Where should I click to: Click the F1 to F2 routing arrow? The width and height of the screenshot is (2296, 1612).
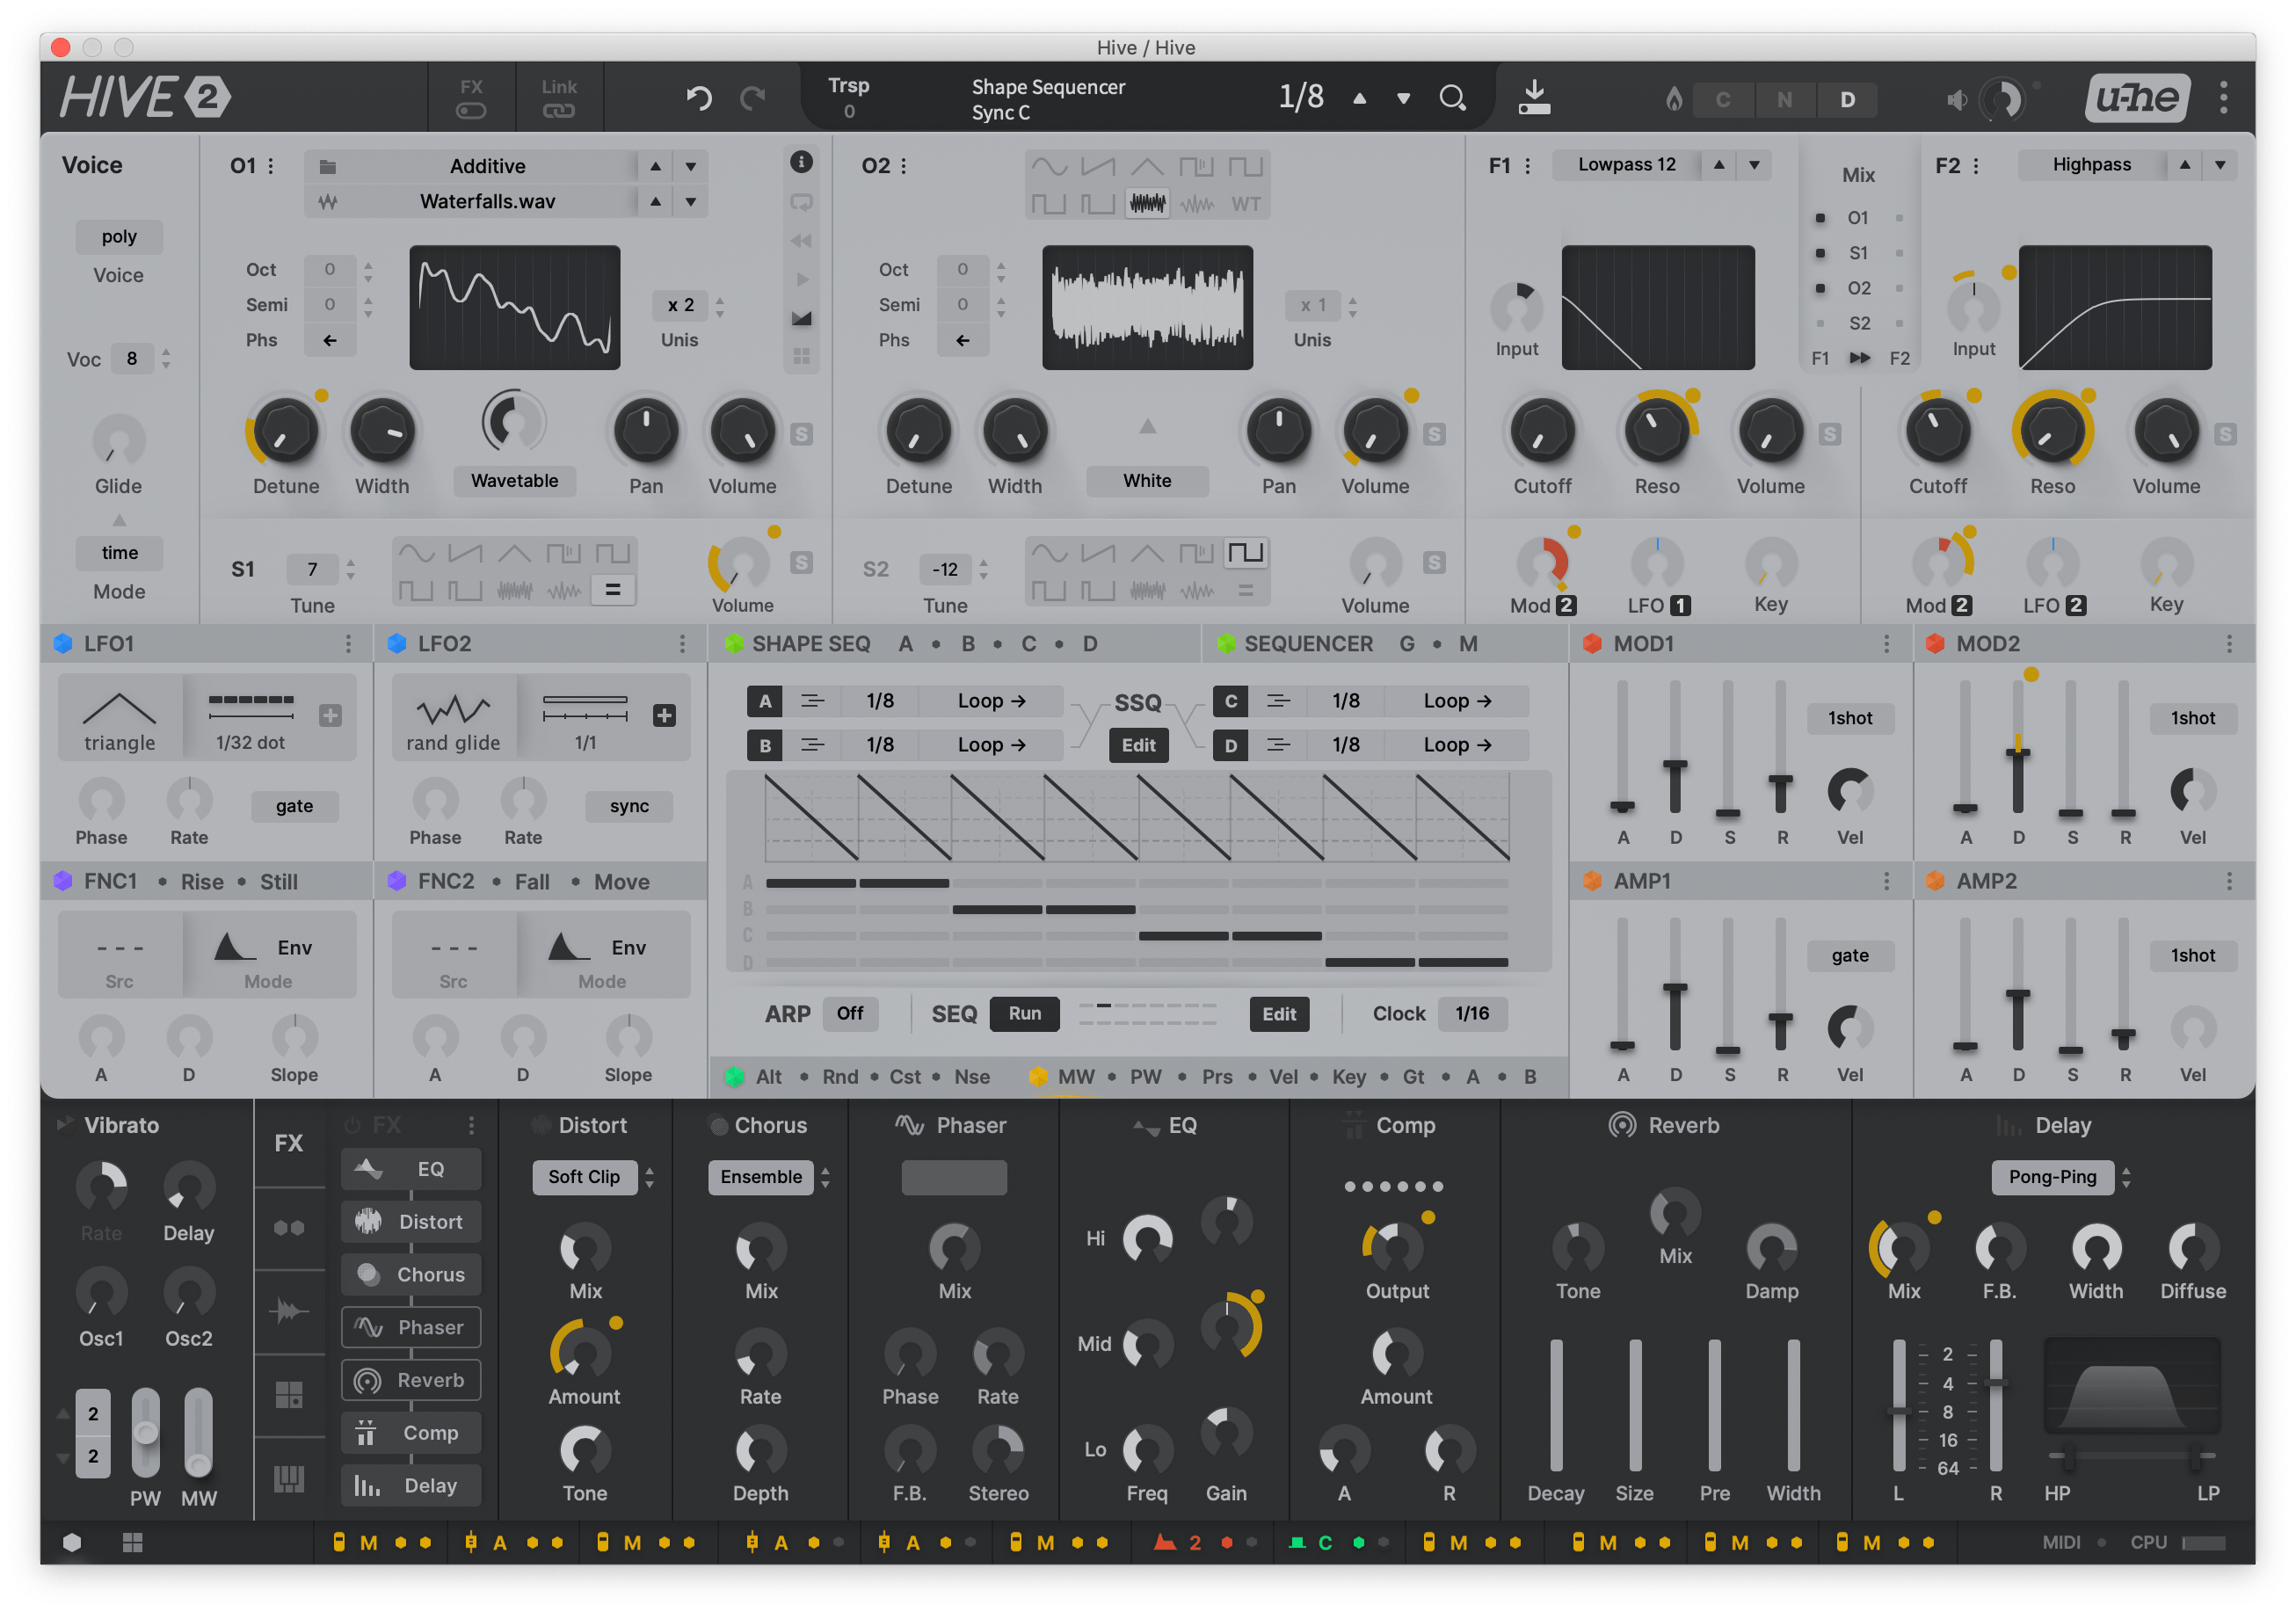click(x=1859, y=358)
